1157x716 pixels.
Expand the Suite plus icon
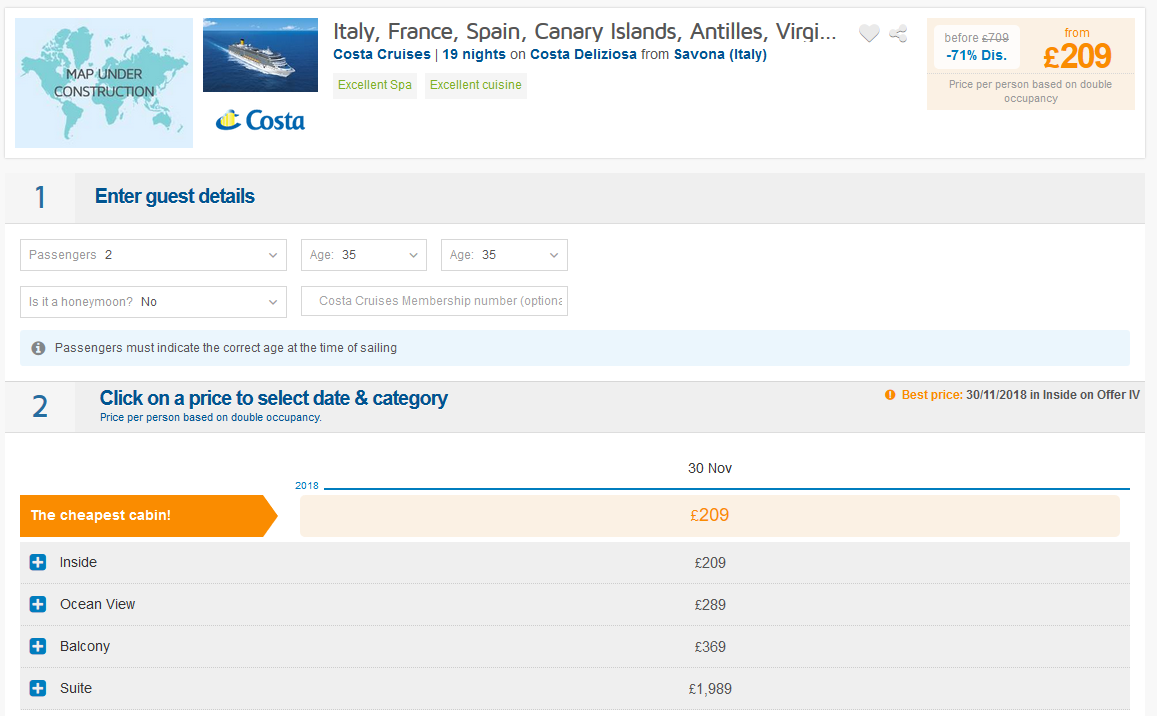(x=38, y=689)
